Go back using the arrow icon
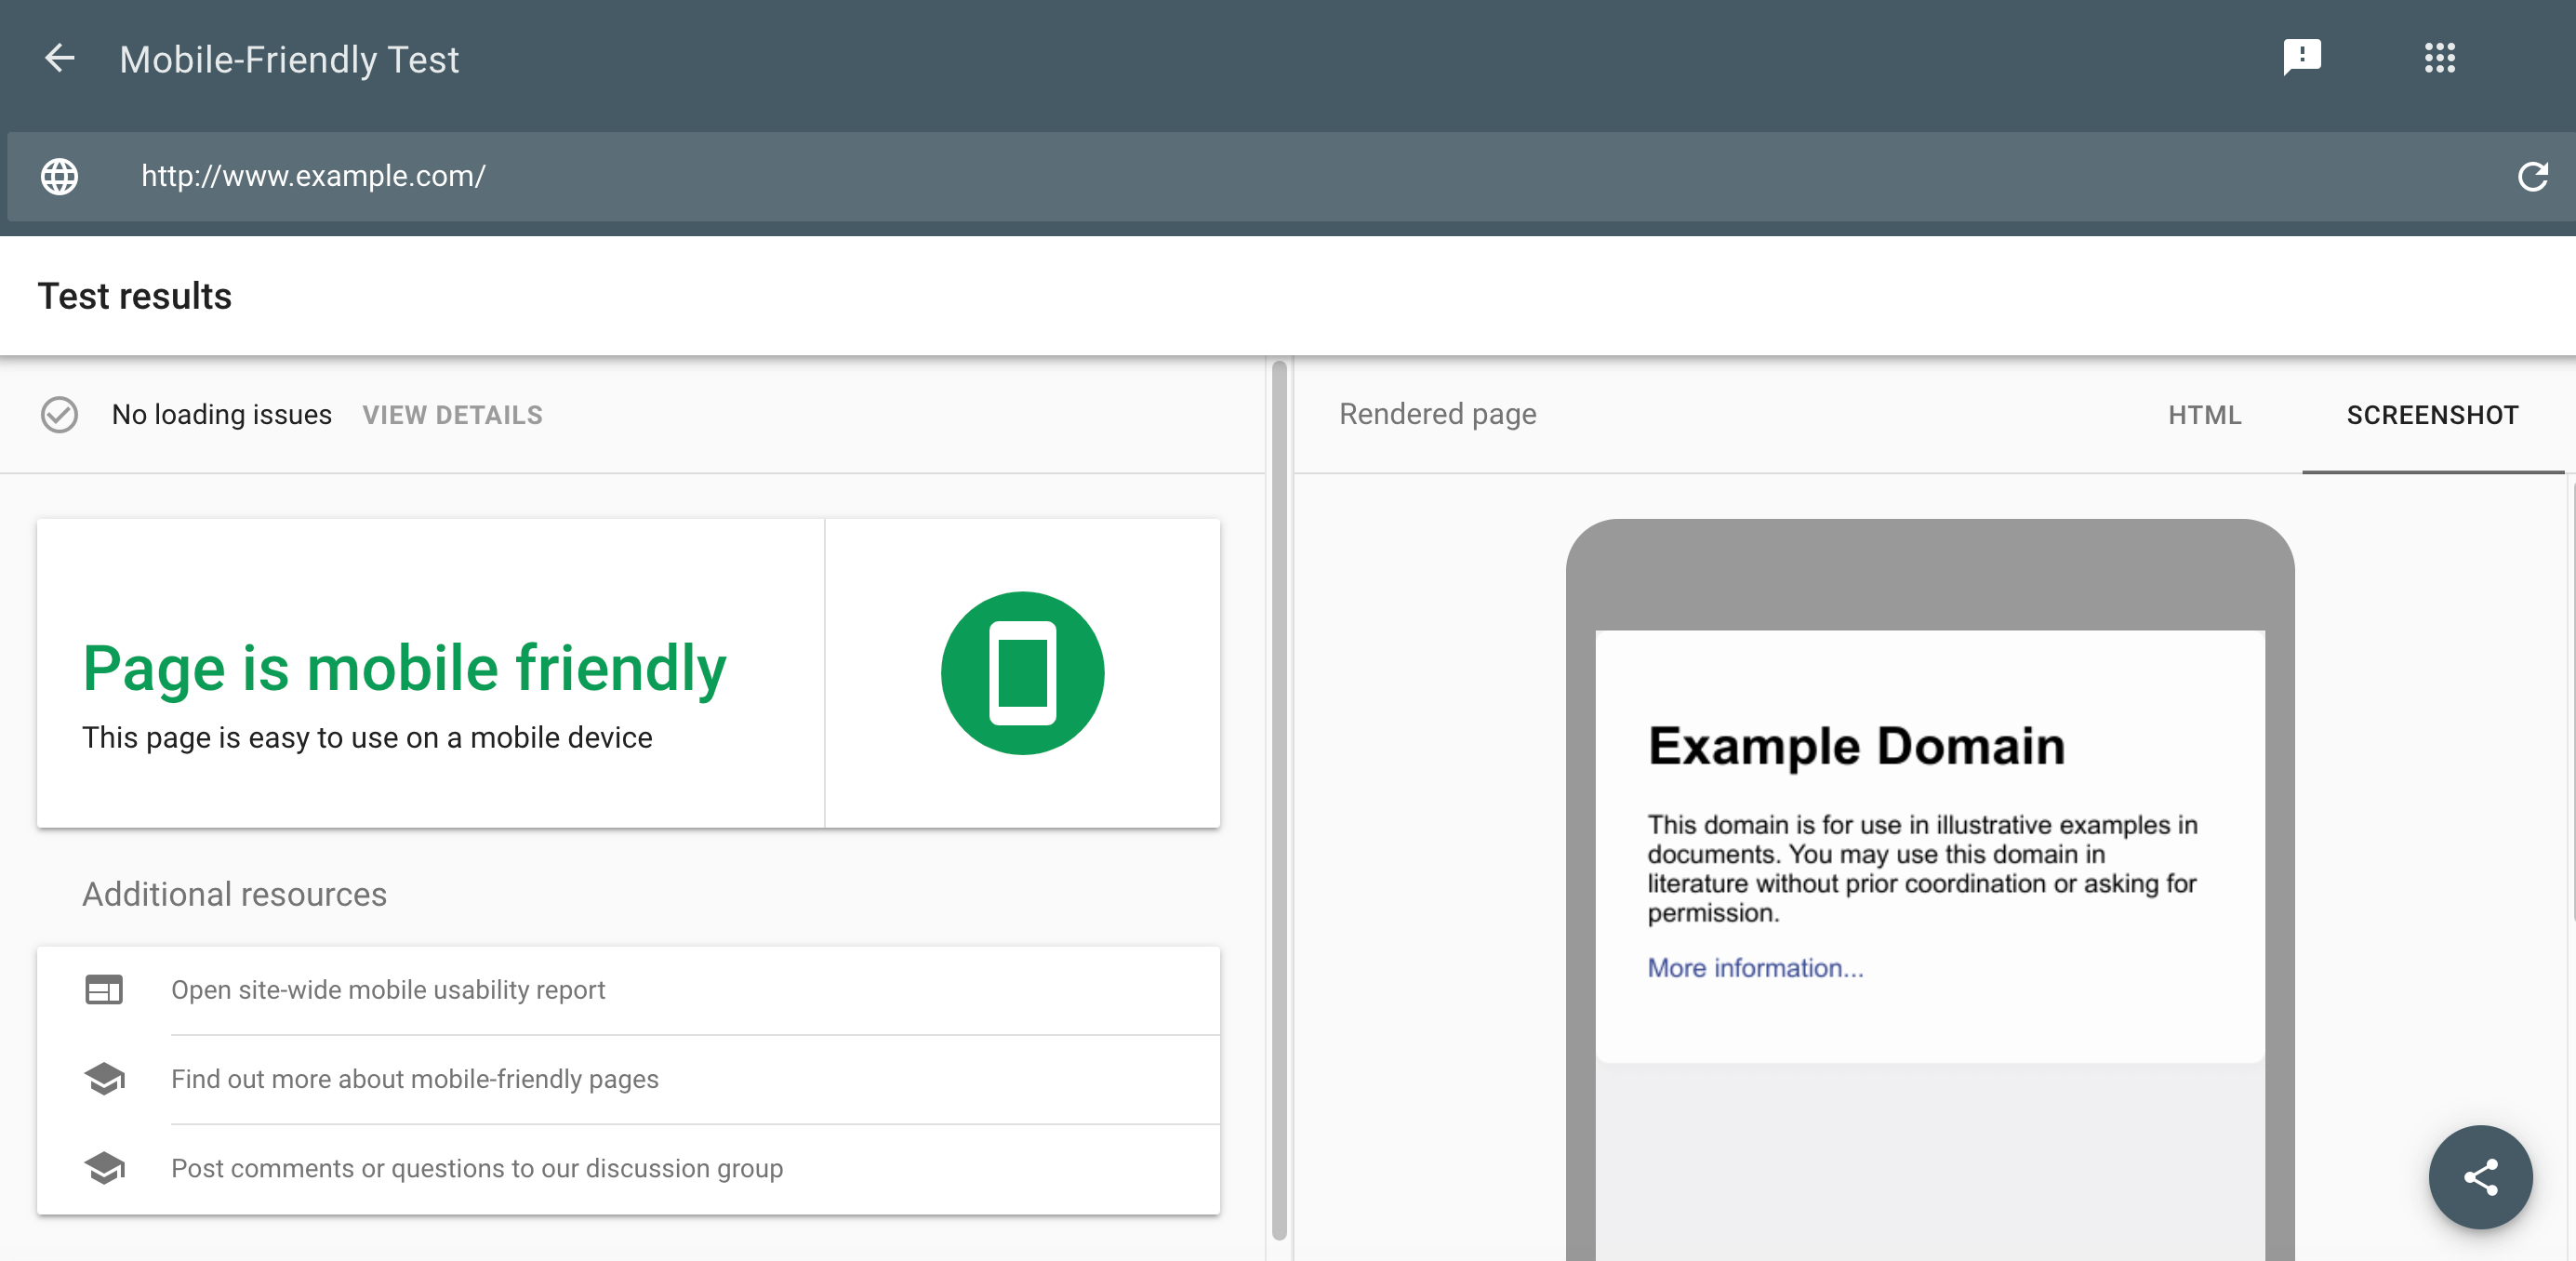The image size is (2576, 1261). (x=60, y=58)
